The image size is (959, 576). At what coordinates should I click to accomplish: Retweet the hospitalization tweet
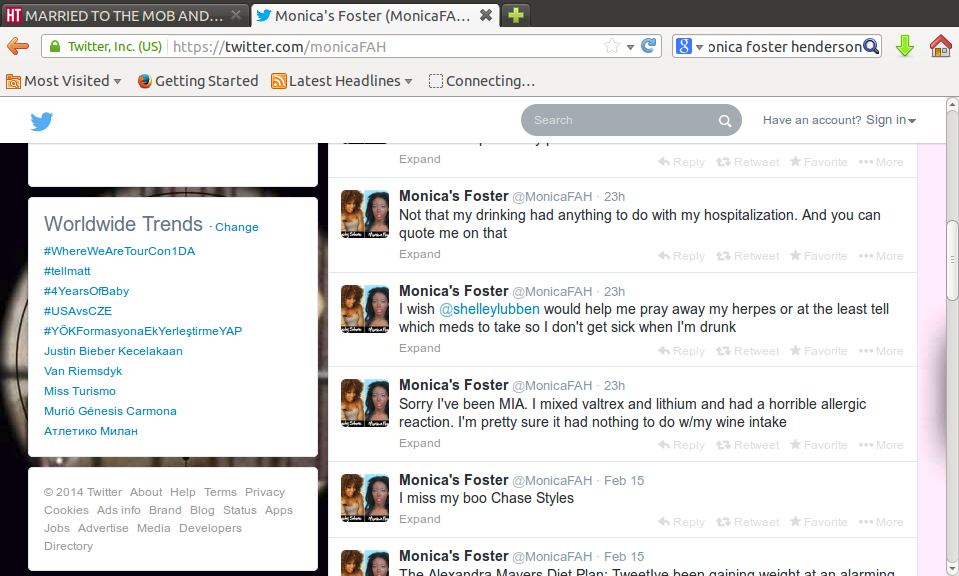point(747,256)
